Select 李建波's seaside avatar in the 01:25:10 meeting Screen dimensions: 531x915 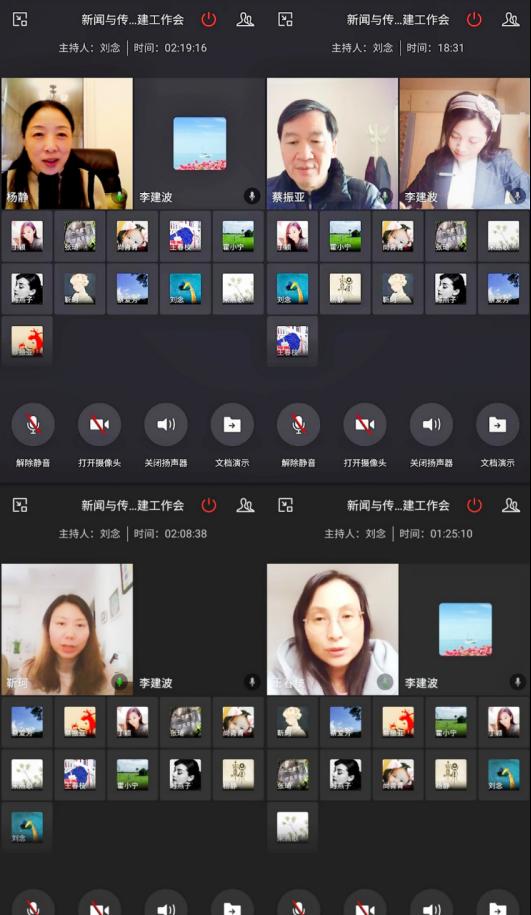465,630
